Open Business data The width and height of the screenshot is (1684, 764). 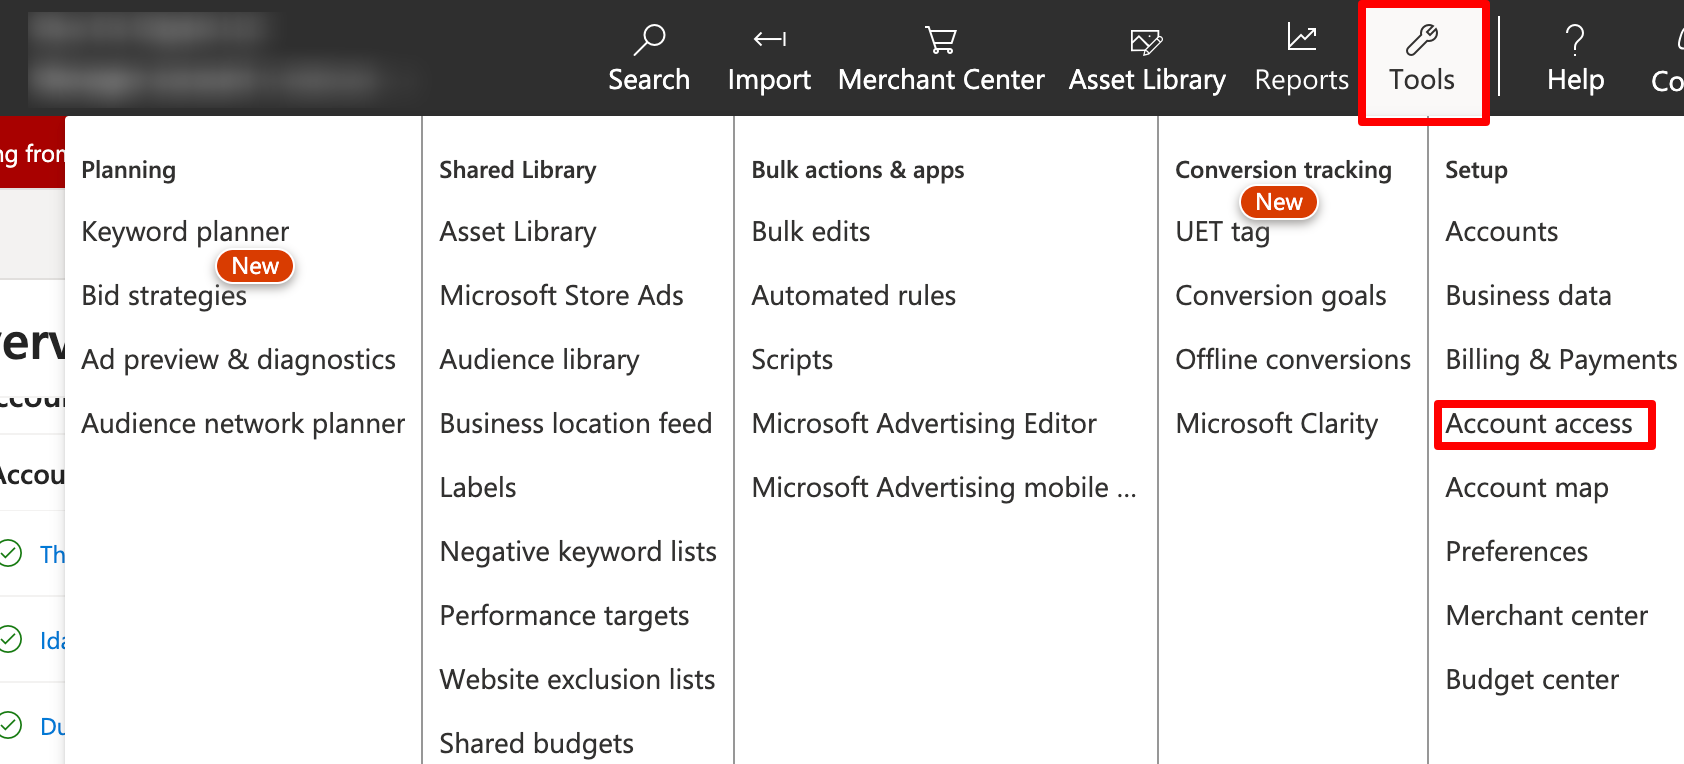click(1528, 296)
